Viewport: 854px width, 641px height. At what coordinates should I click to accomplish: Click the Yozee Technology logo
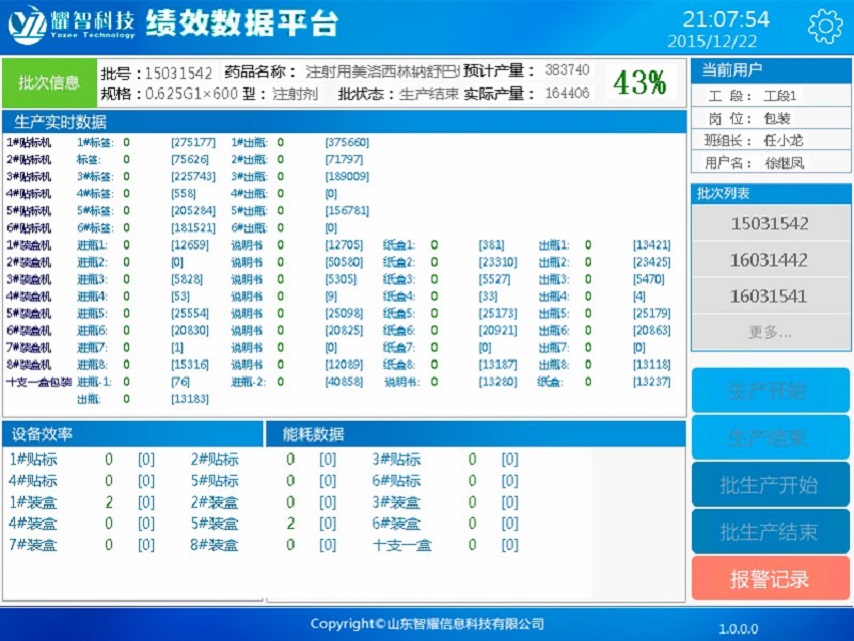coord(70,25)
